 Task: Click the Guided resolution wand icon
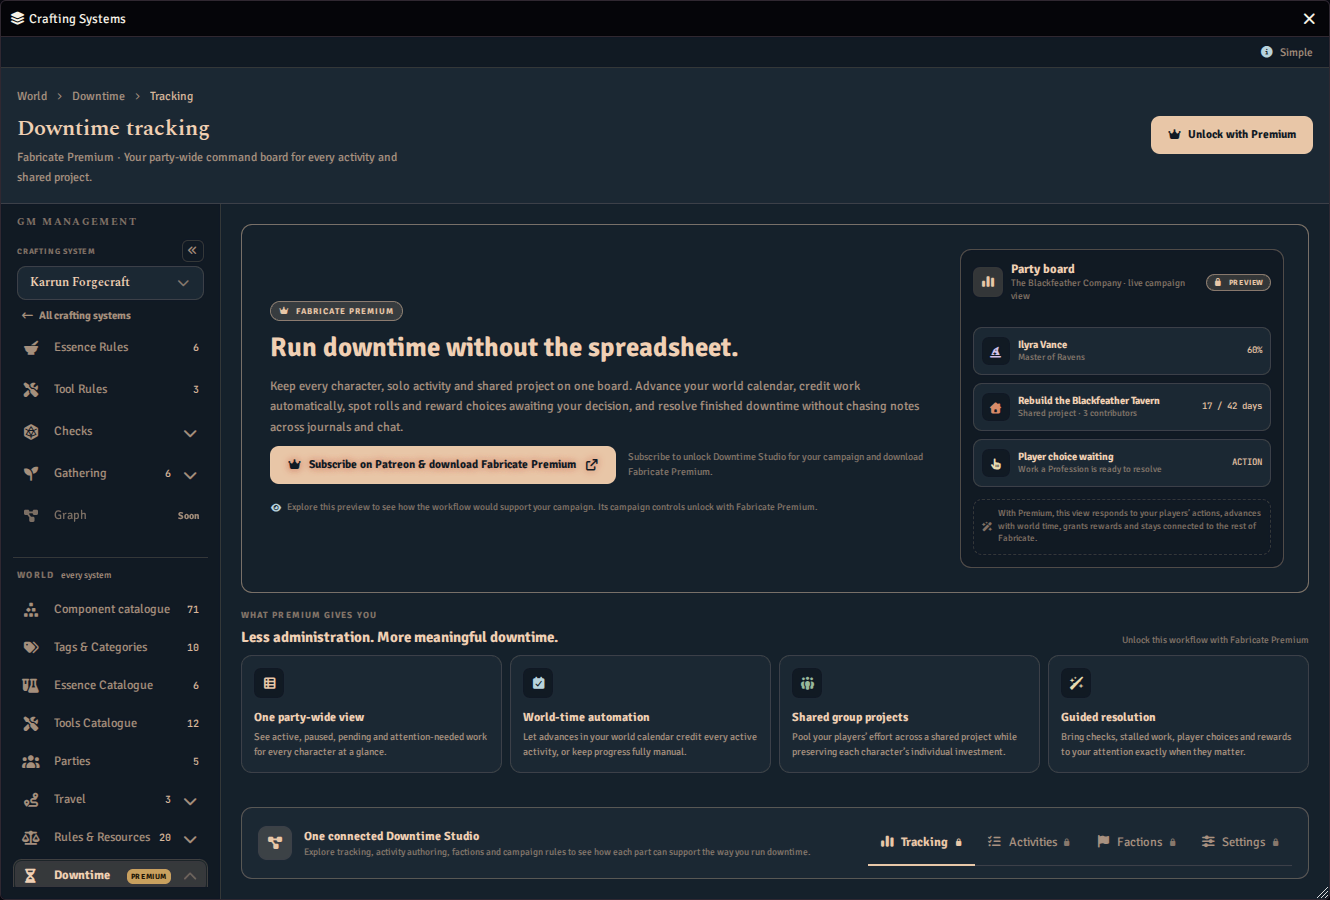coord(1076,683)
